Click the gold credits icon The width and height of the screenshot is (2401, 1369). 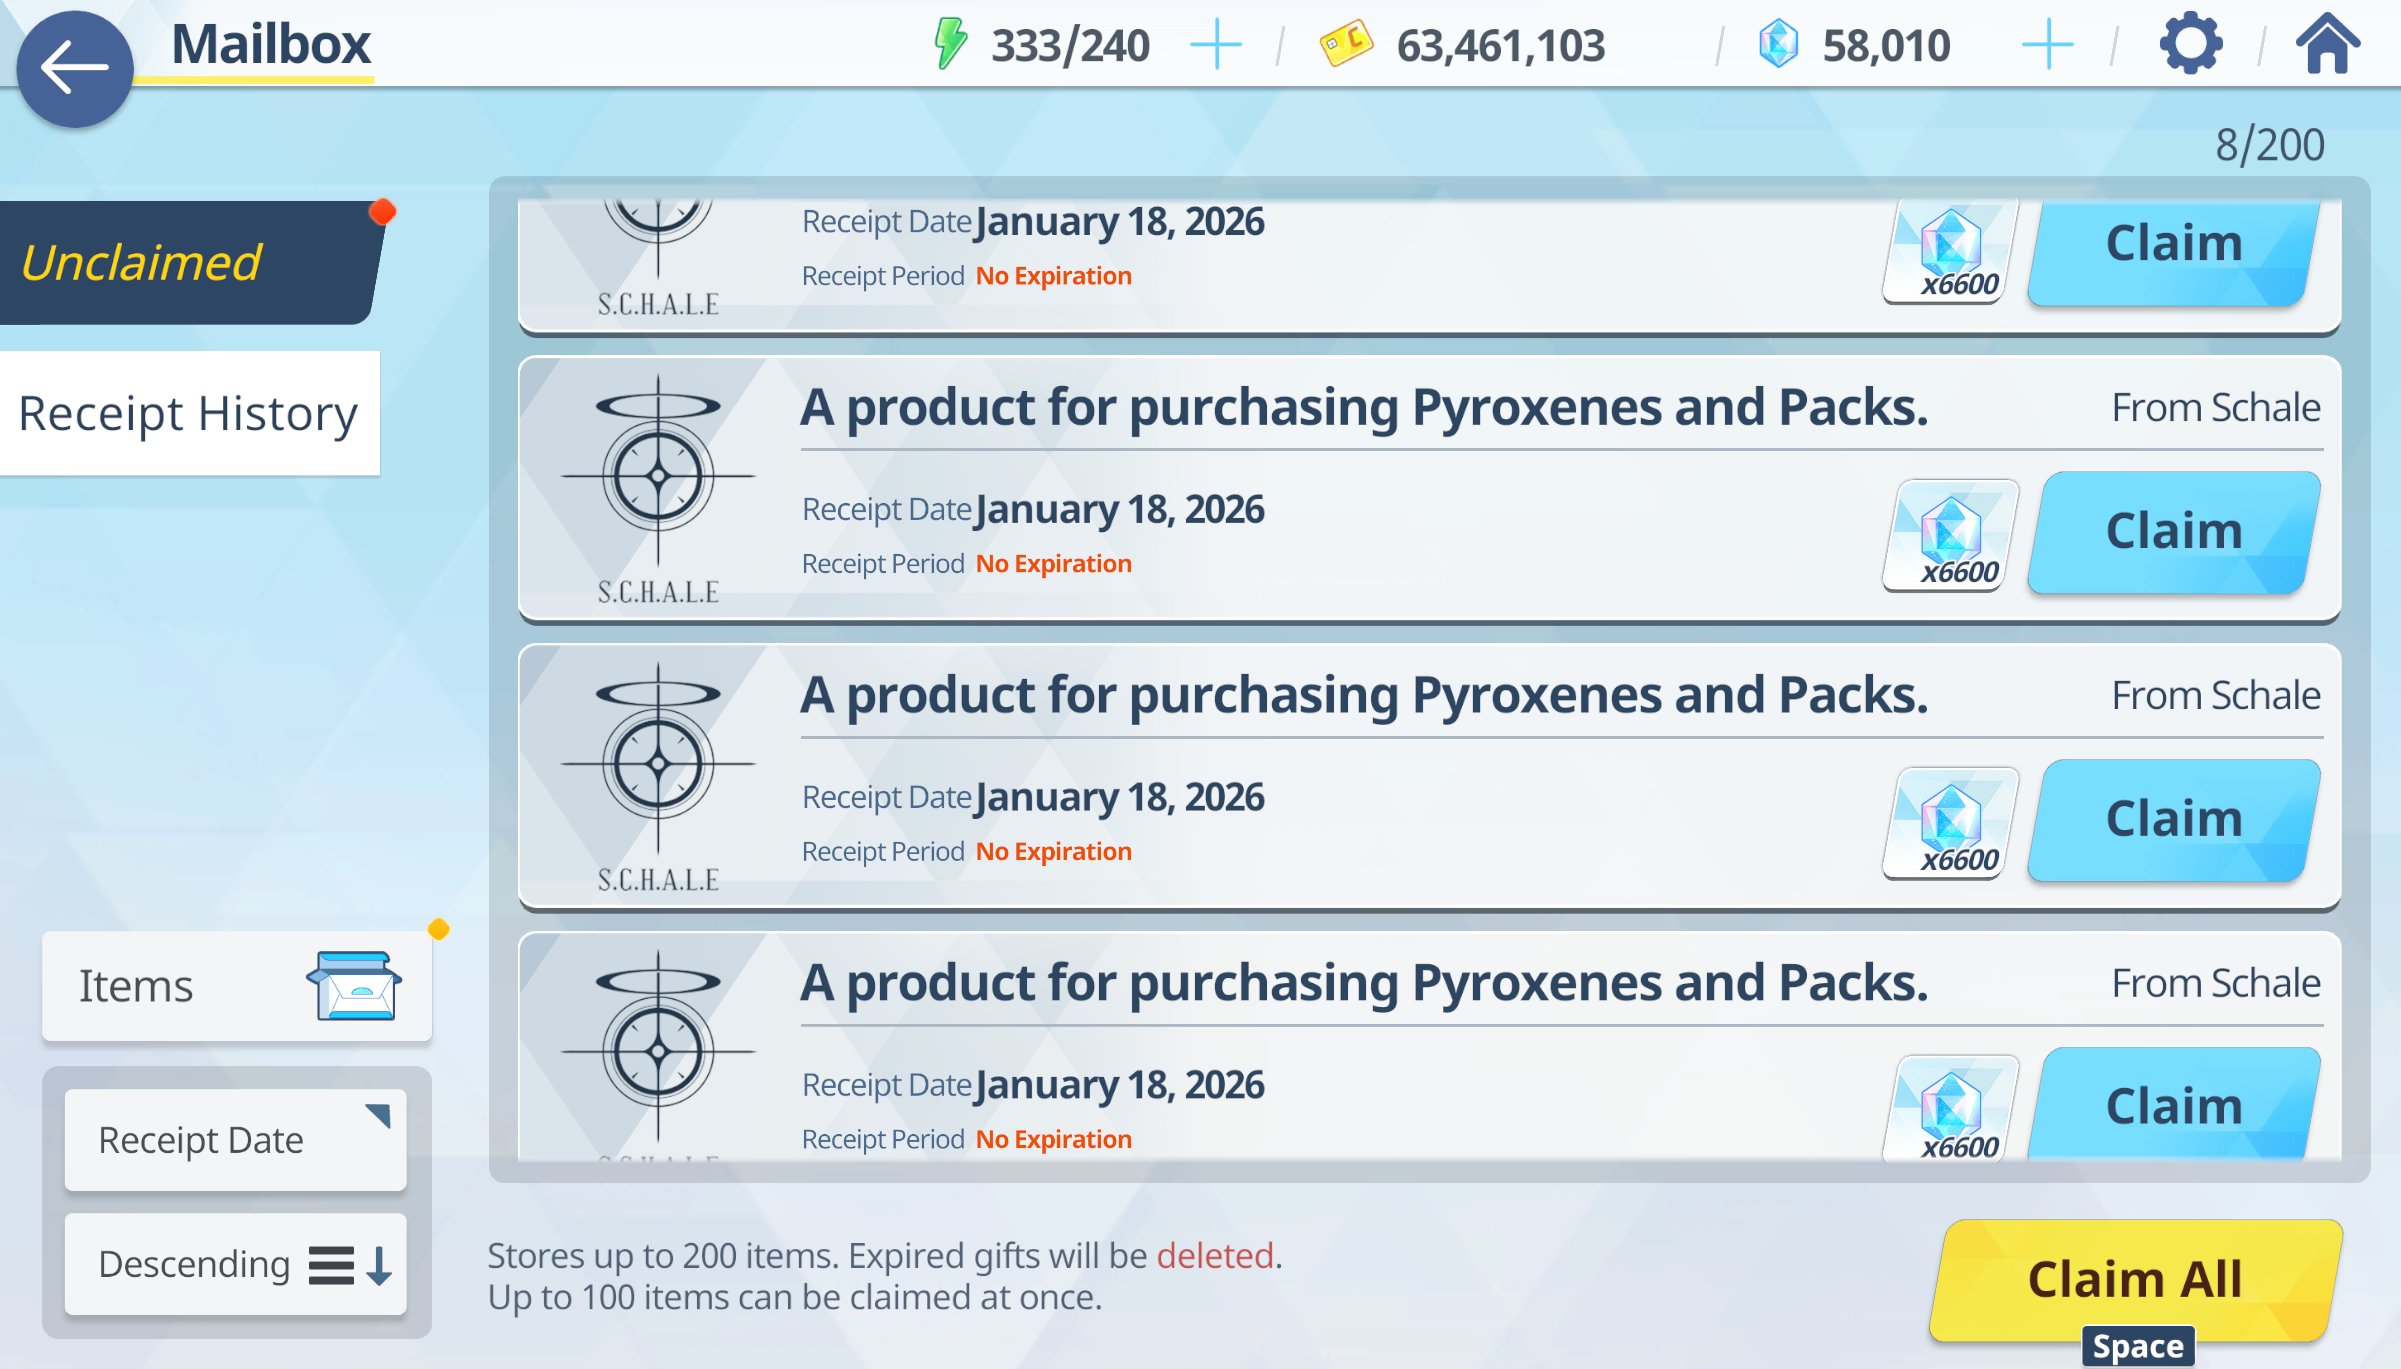[x=1346, y=44]
